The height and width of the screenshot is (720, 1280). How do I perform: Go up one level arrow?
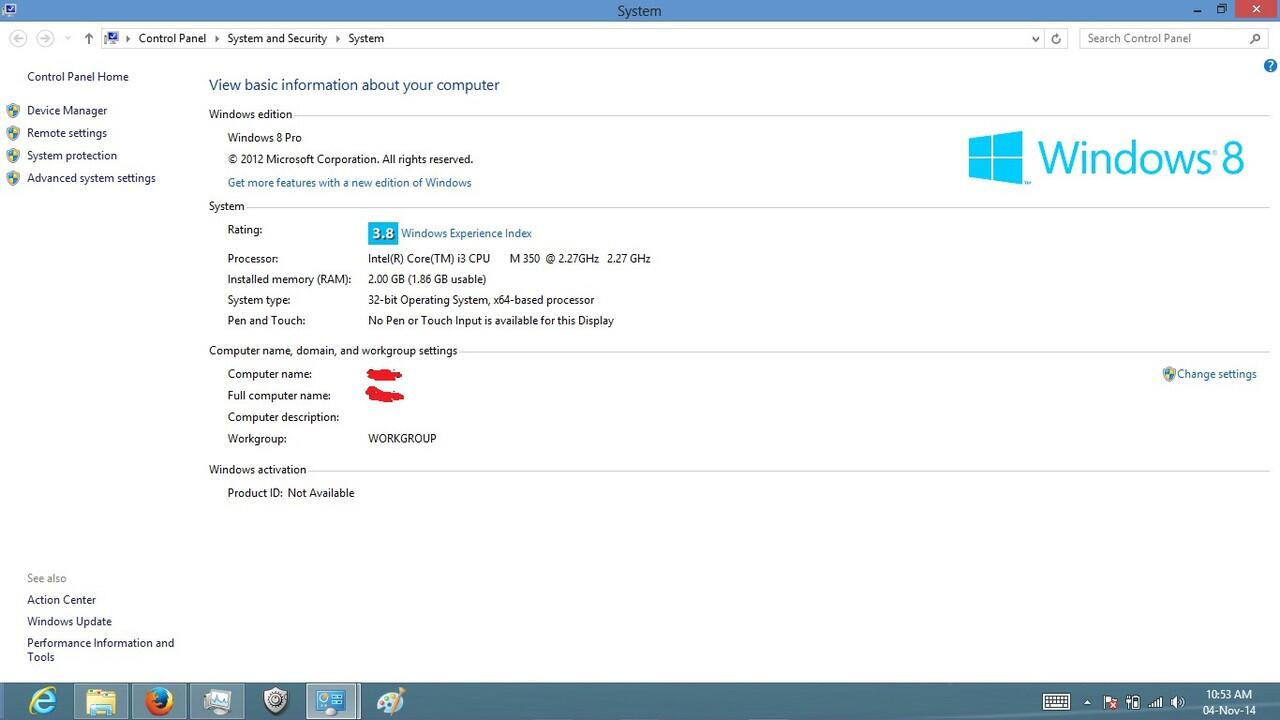pyautogui.click(x=89, y=38)
